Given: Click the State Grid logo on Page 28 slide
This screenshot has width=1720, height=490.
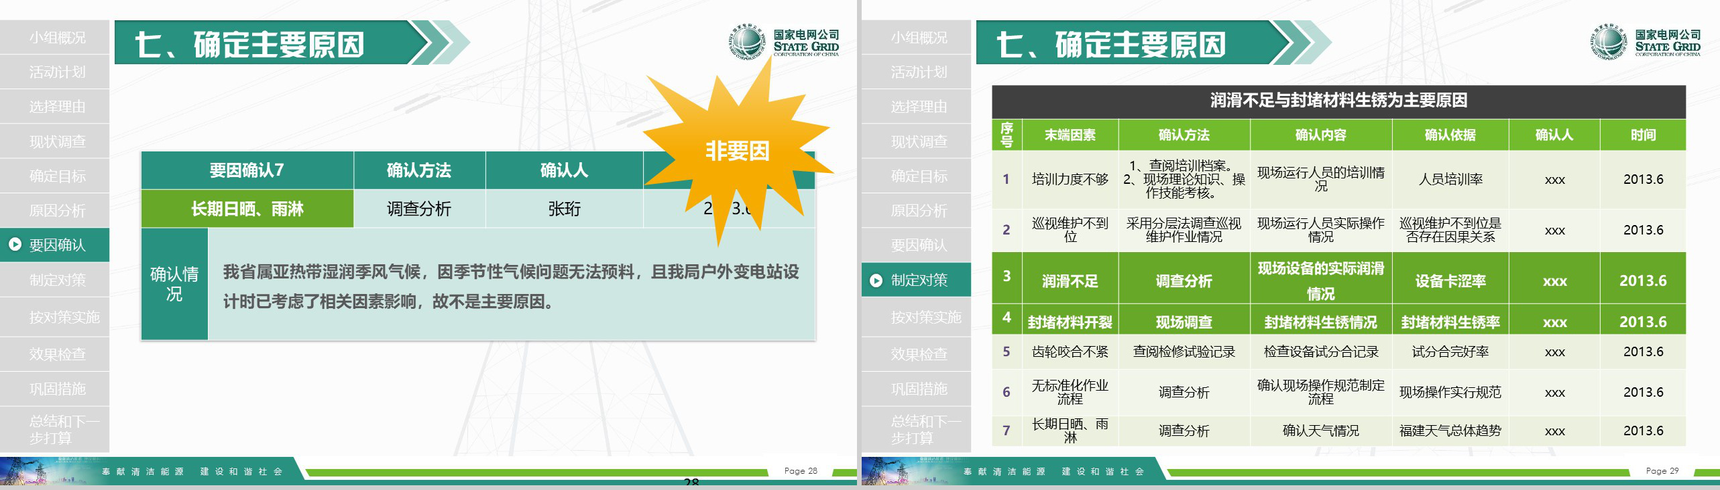Looking at the screenshot, I should pyautogui.click(x=784, y=42).
